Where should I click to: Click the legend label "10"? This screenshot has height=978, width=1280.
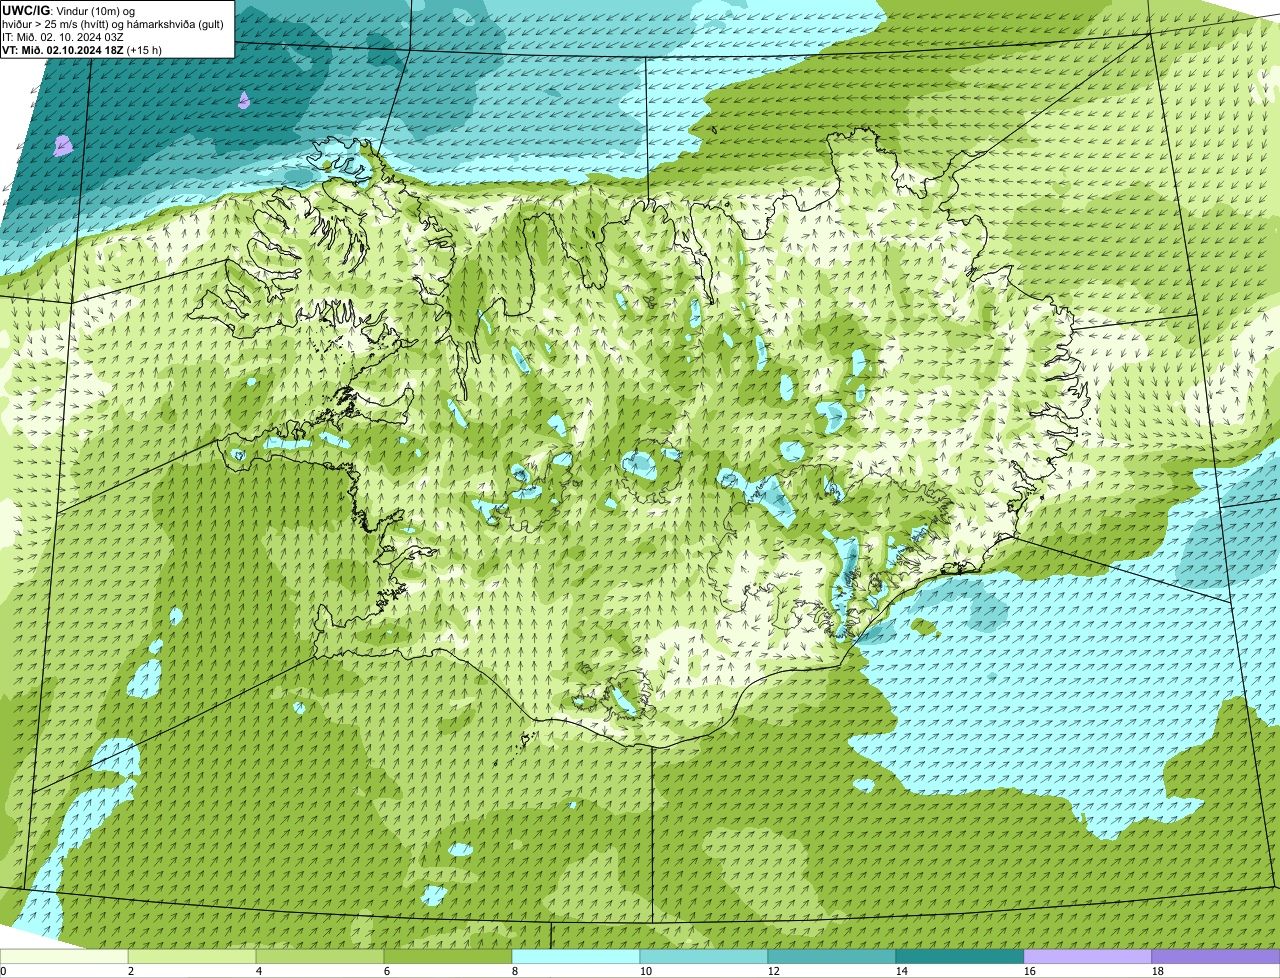click(646, 971)
